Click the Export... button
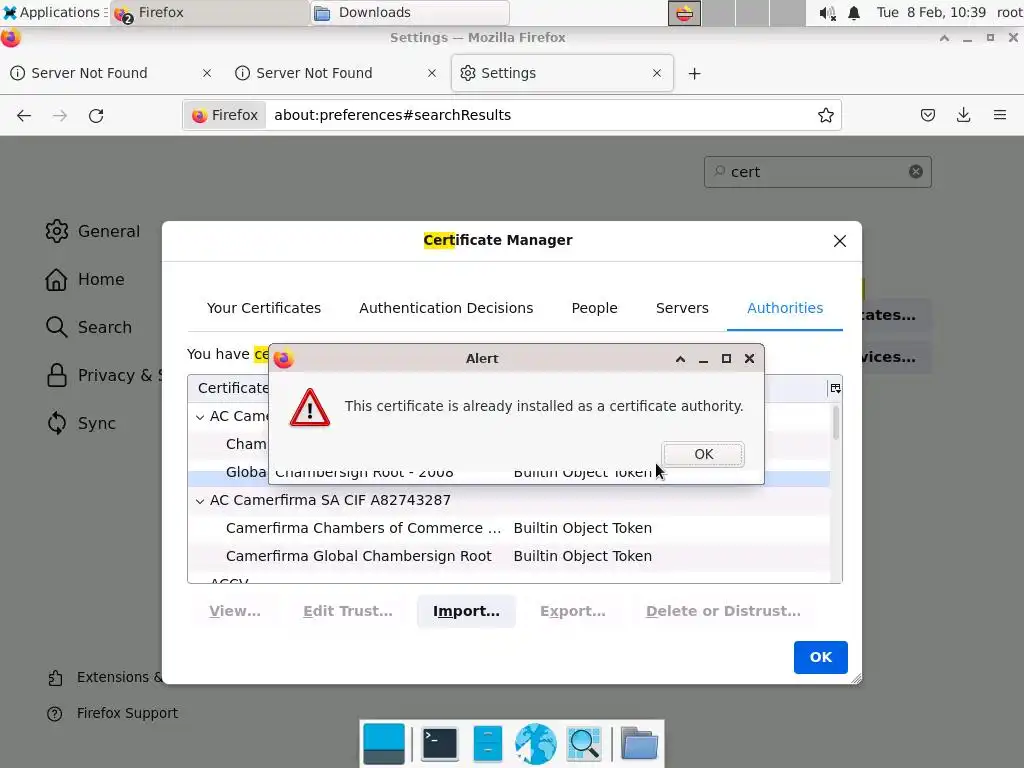Image resolution: width=1024 pixels, height=768 pixels. pos(573,611)
